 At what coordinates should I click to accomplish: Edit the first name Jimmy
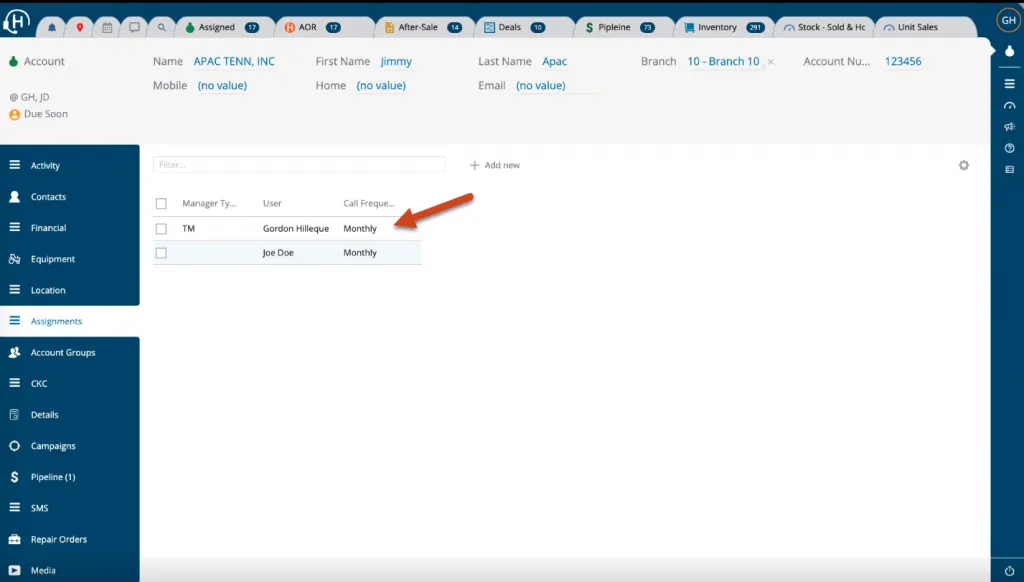(396, 61)
